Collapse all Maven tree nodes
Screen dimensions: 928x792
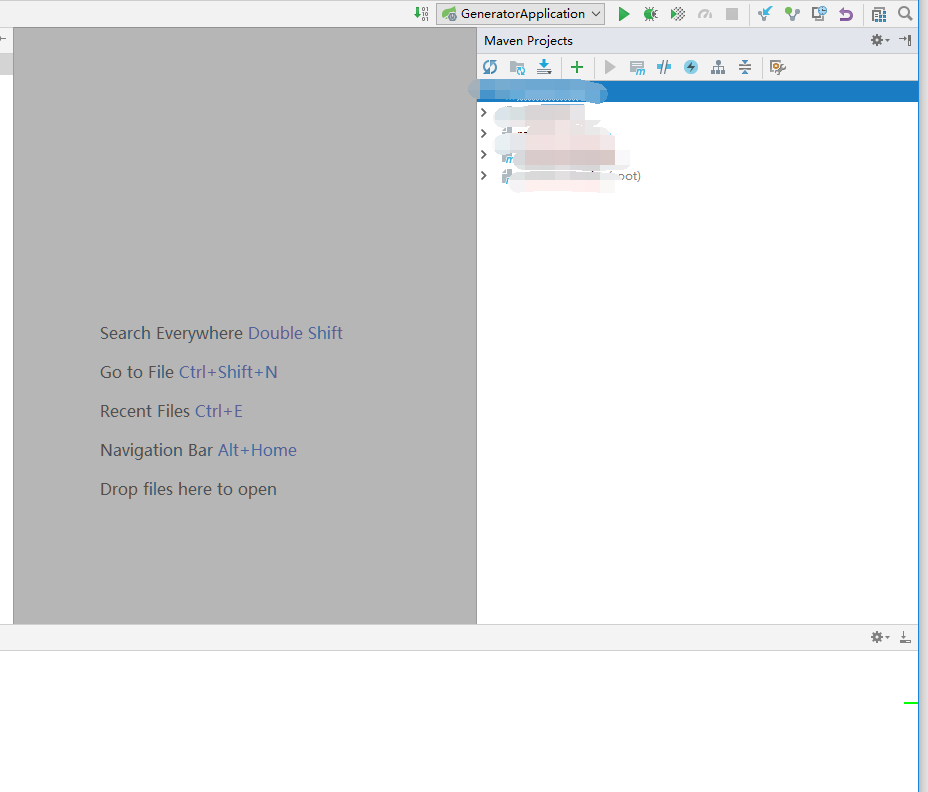point(745,67)
